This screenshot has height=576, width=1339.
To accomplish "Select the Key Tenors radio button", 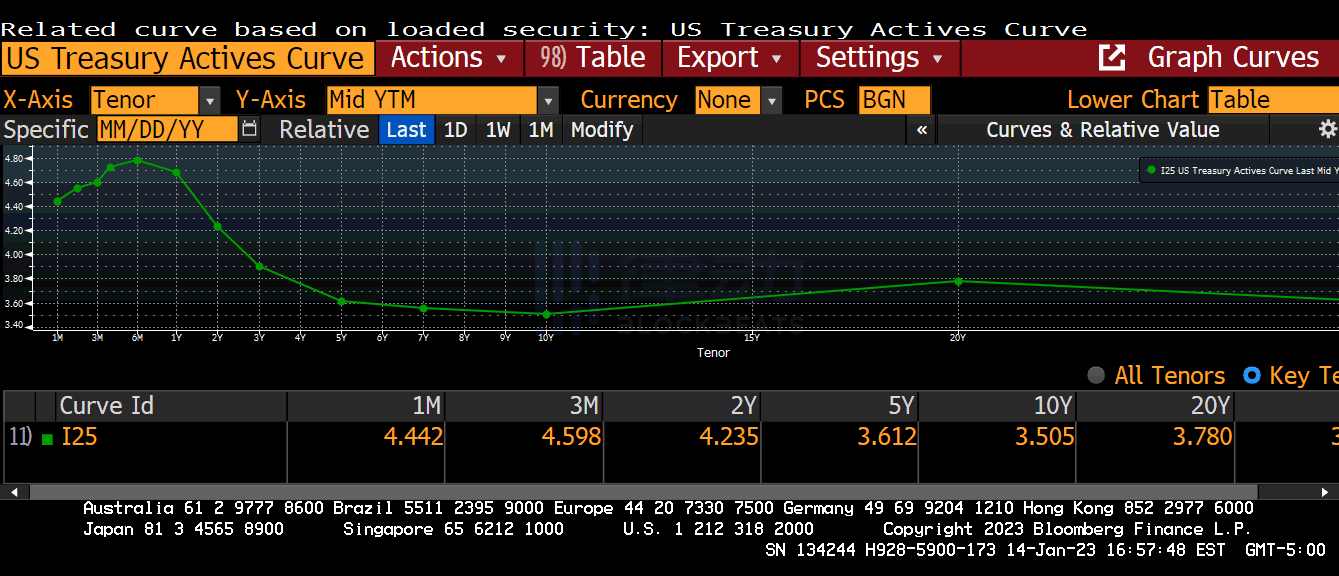I will pyautogui.click(x=1251, y=375).
